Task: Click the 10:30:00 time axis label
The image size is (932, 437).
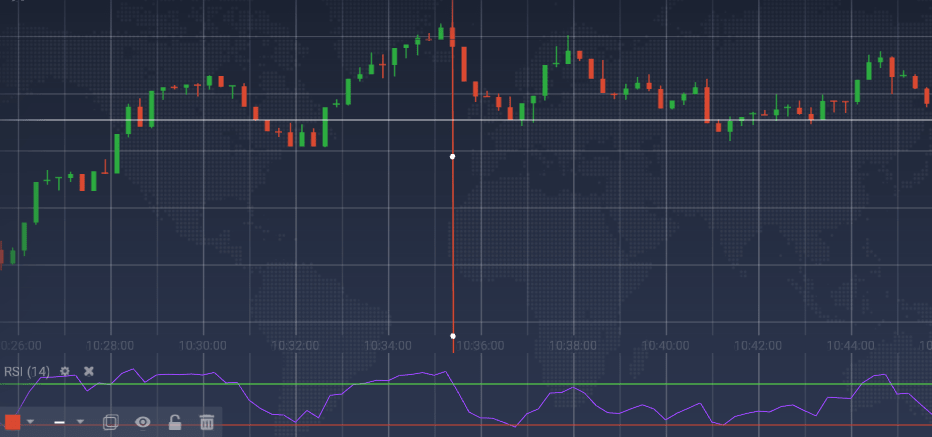Action: click(x=204, y=345)
